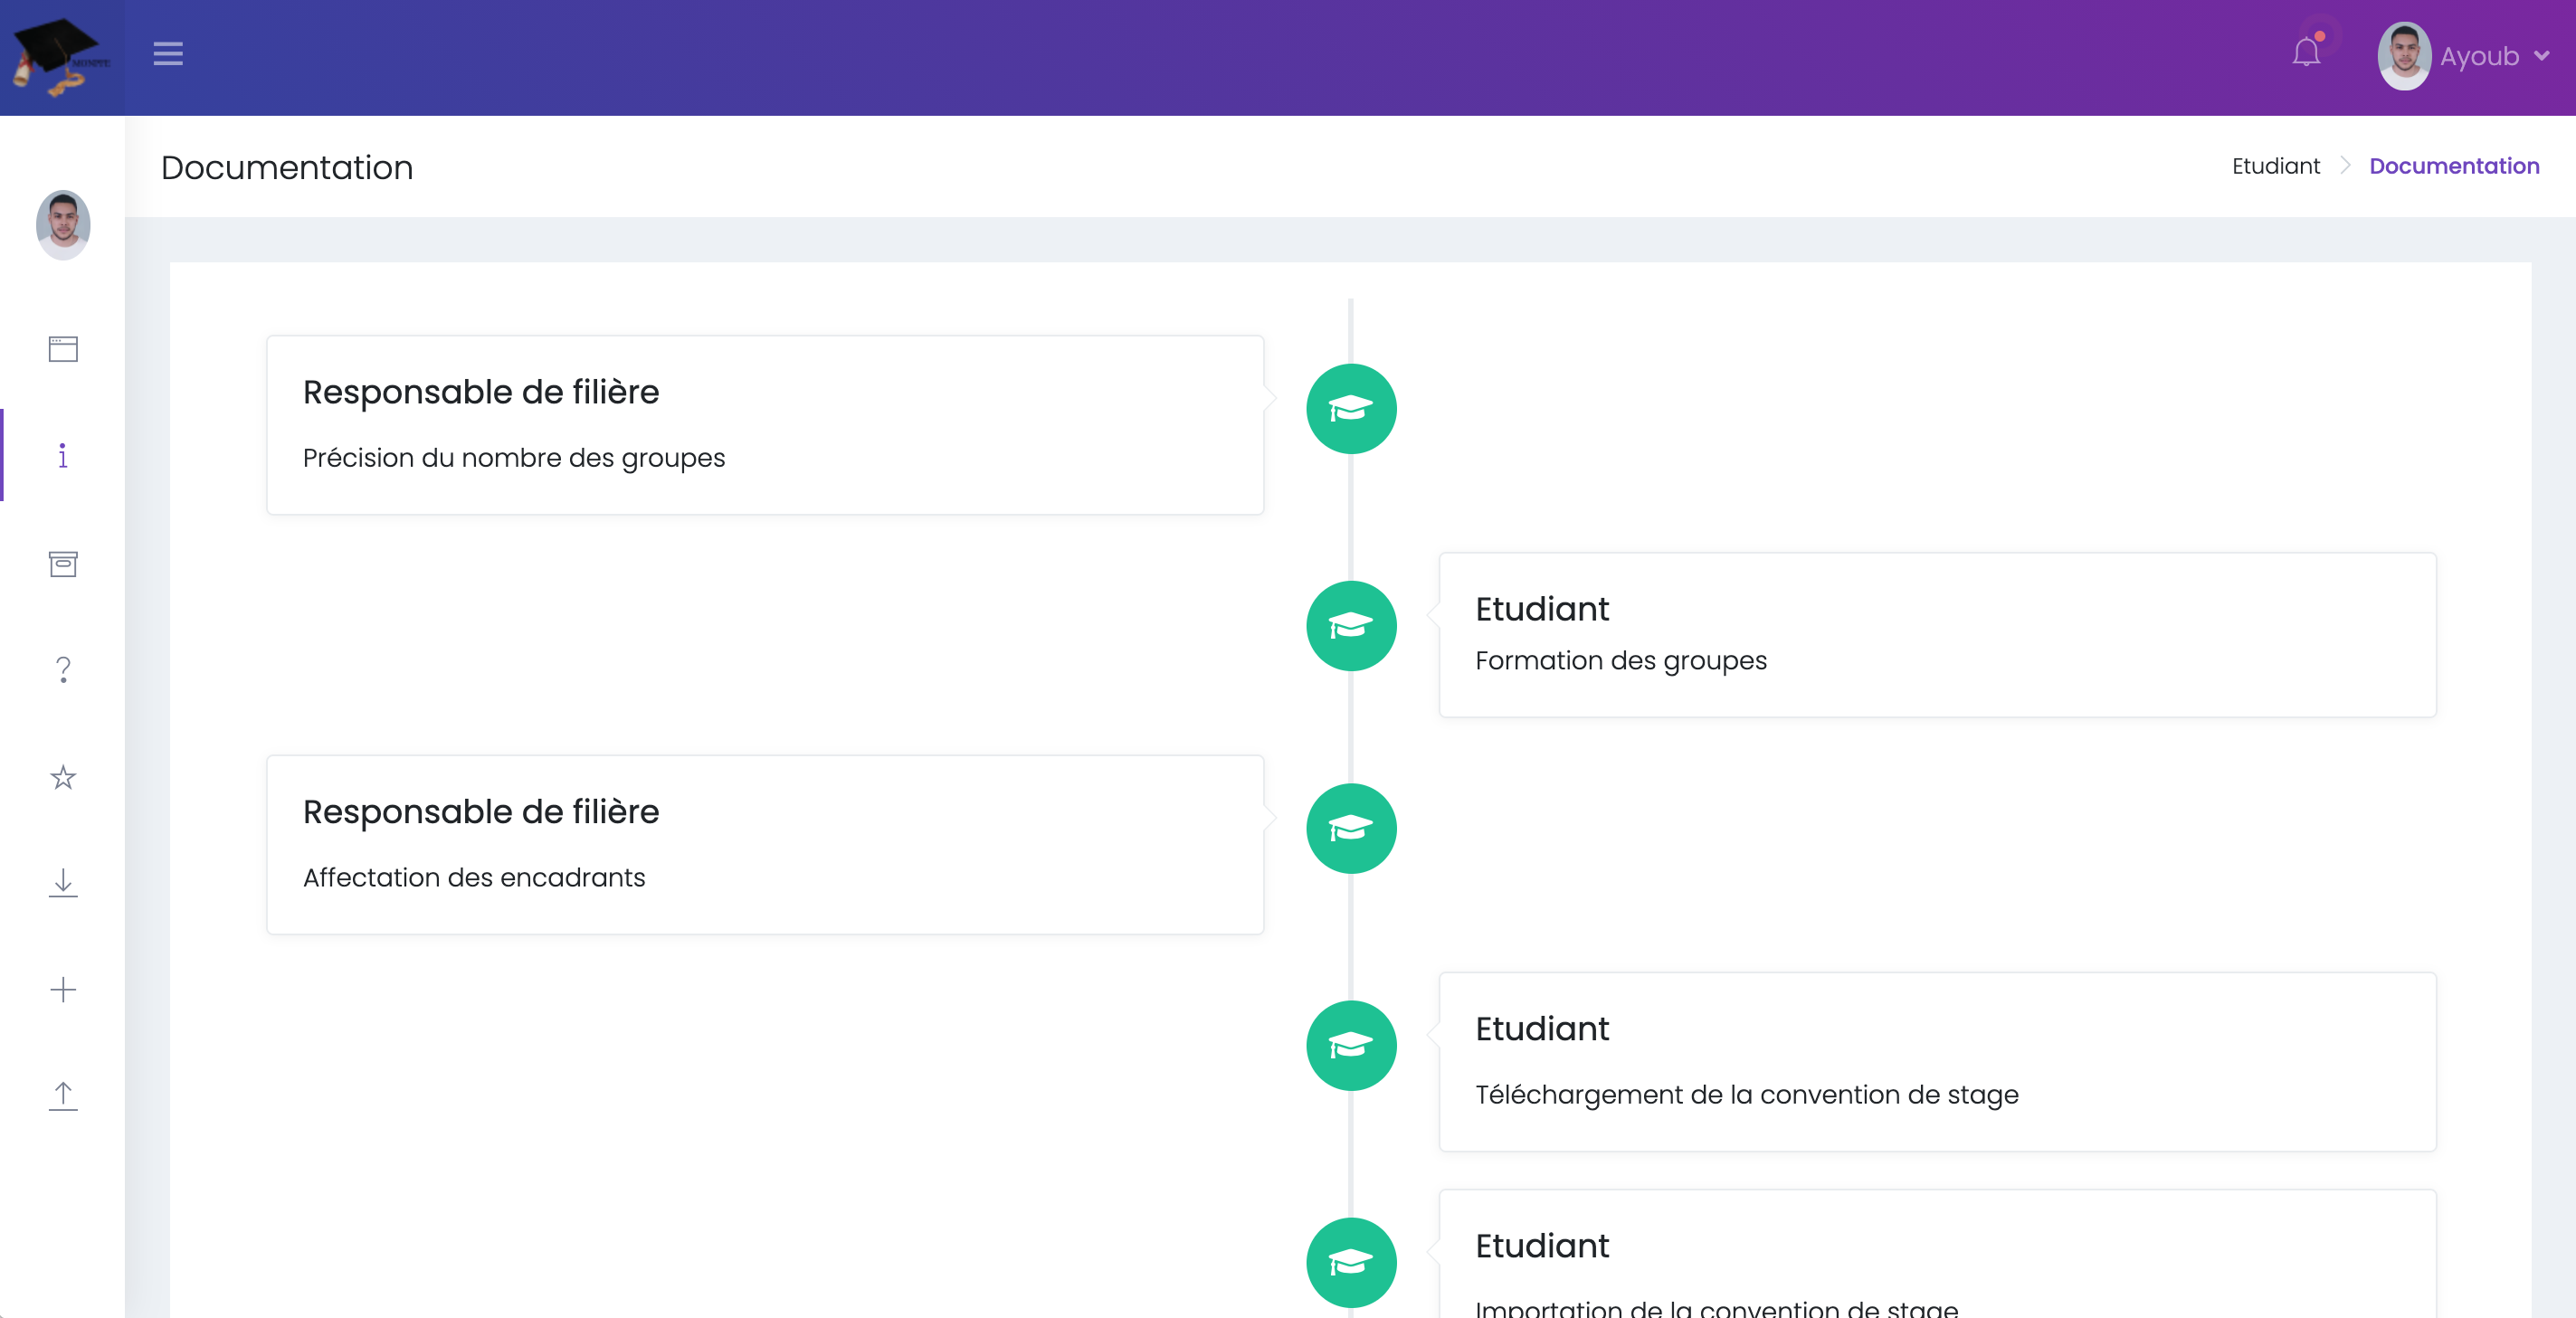Click "Importation de la convention de stage" text

(x=1717, y=1308)
